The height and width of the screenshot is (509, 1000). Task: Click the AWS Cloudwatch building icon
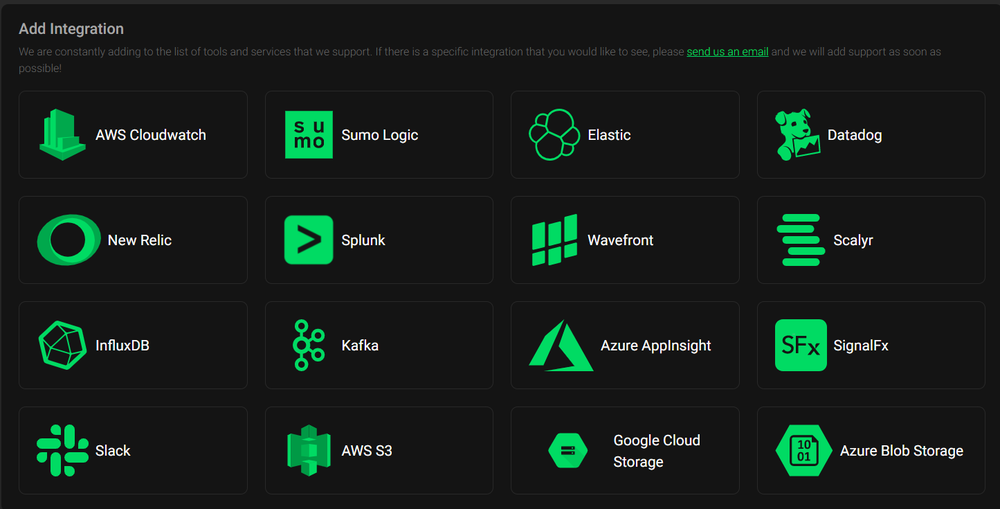click(62, 135)
